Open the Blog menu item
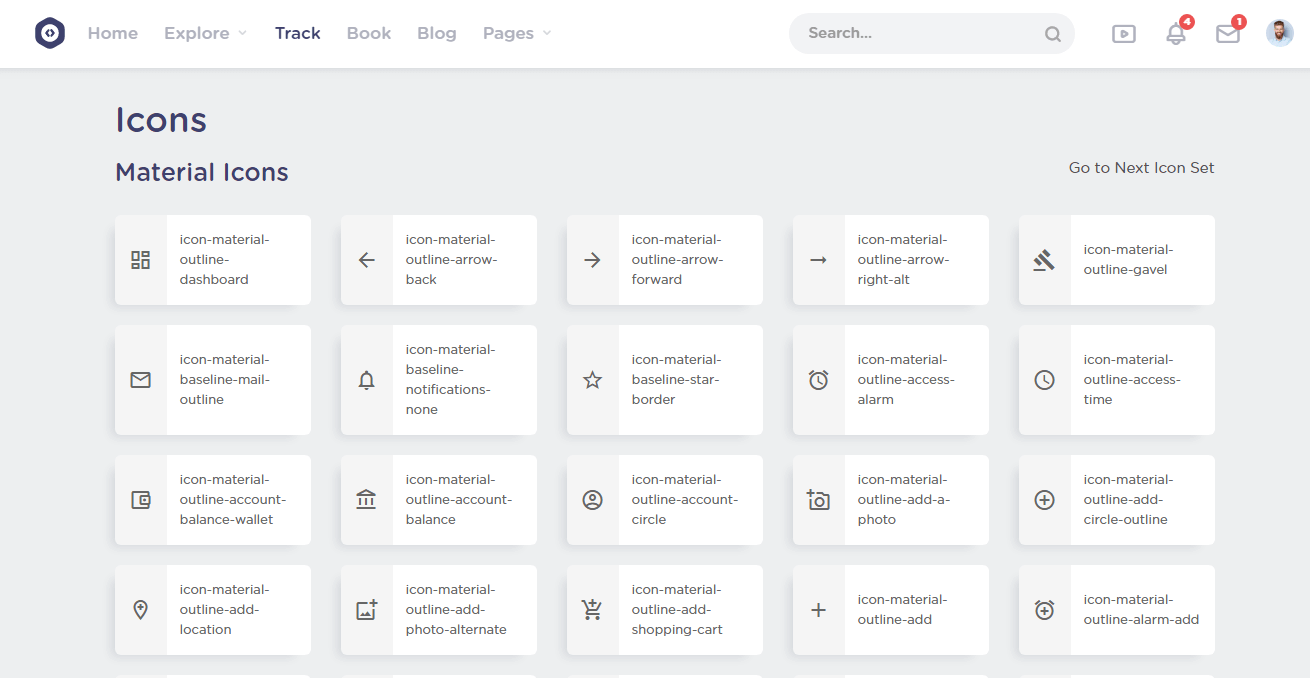Viewport: 1310px width, 678px height. [436, 33]
